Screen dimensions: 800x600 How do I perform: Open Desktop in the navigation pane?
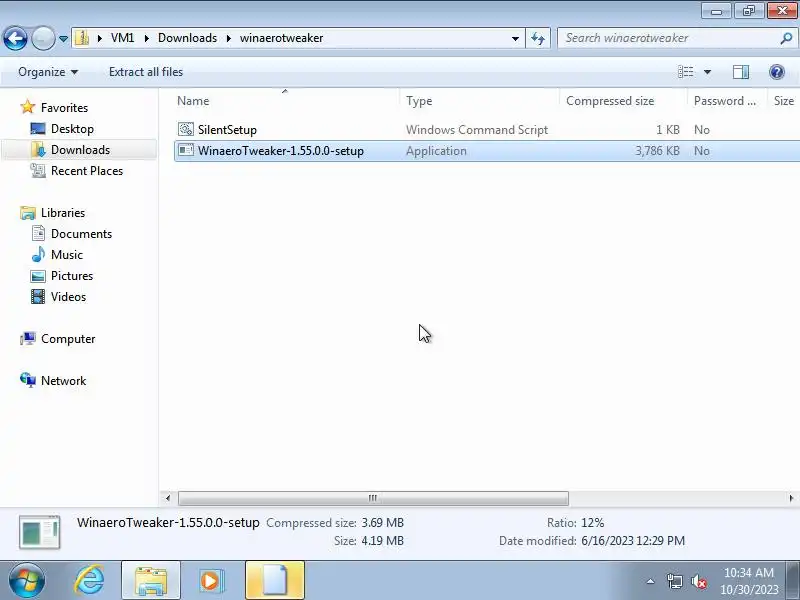click(x=72, y=129)
